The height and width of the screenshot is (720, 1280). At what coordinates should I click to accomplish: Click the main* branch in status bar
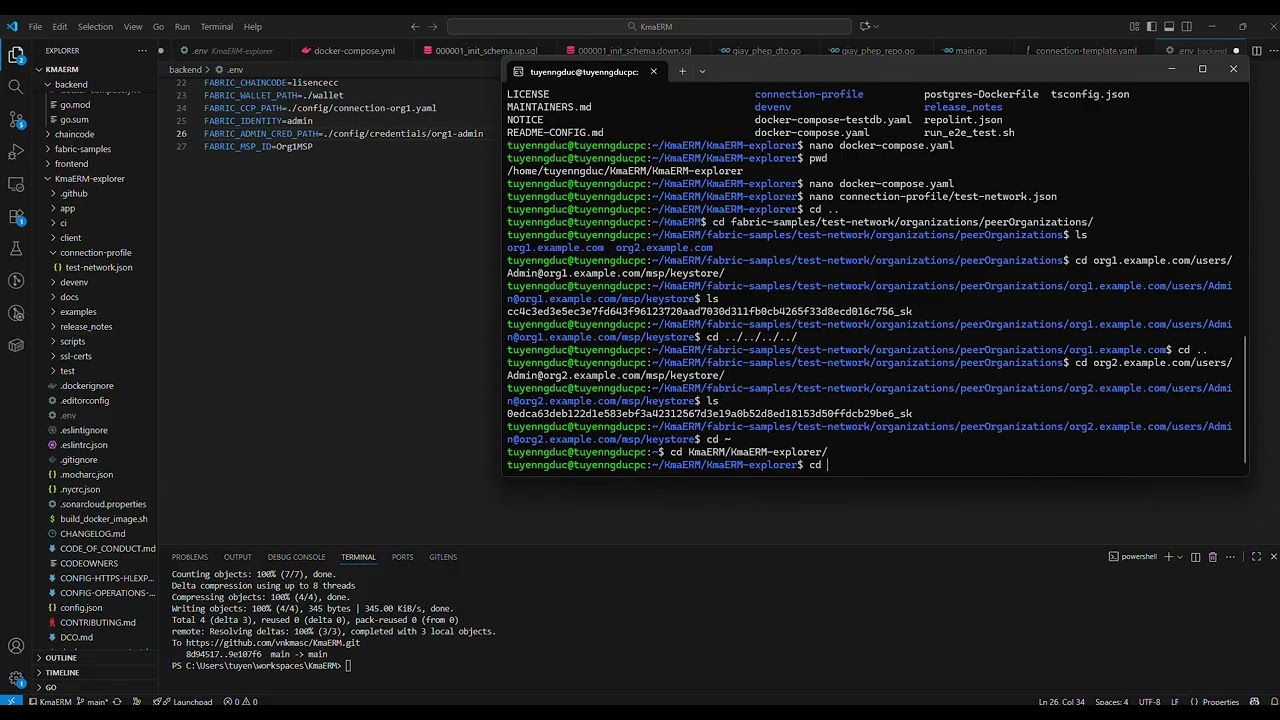tap(91, 702)
